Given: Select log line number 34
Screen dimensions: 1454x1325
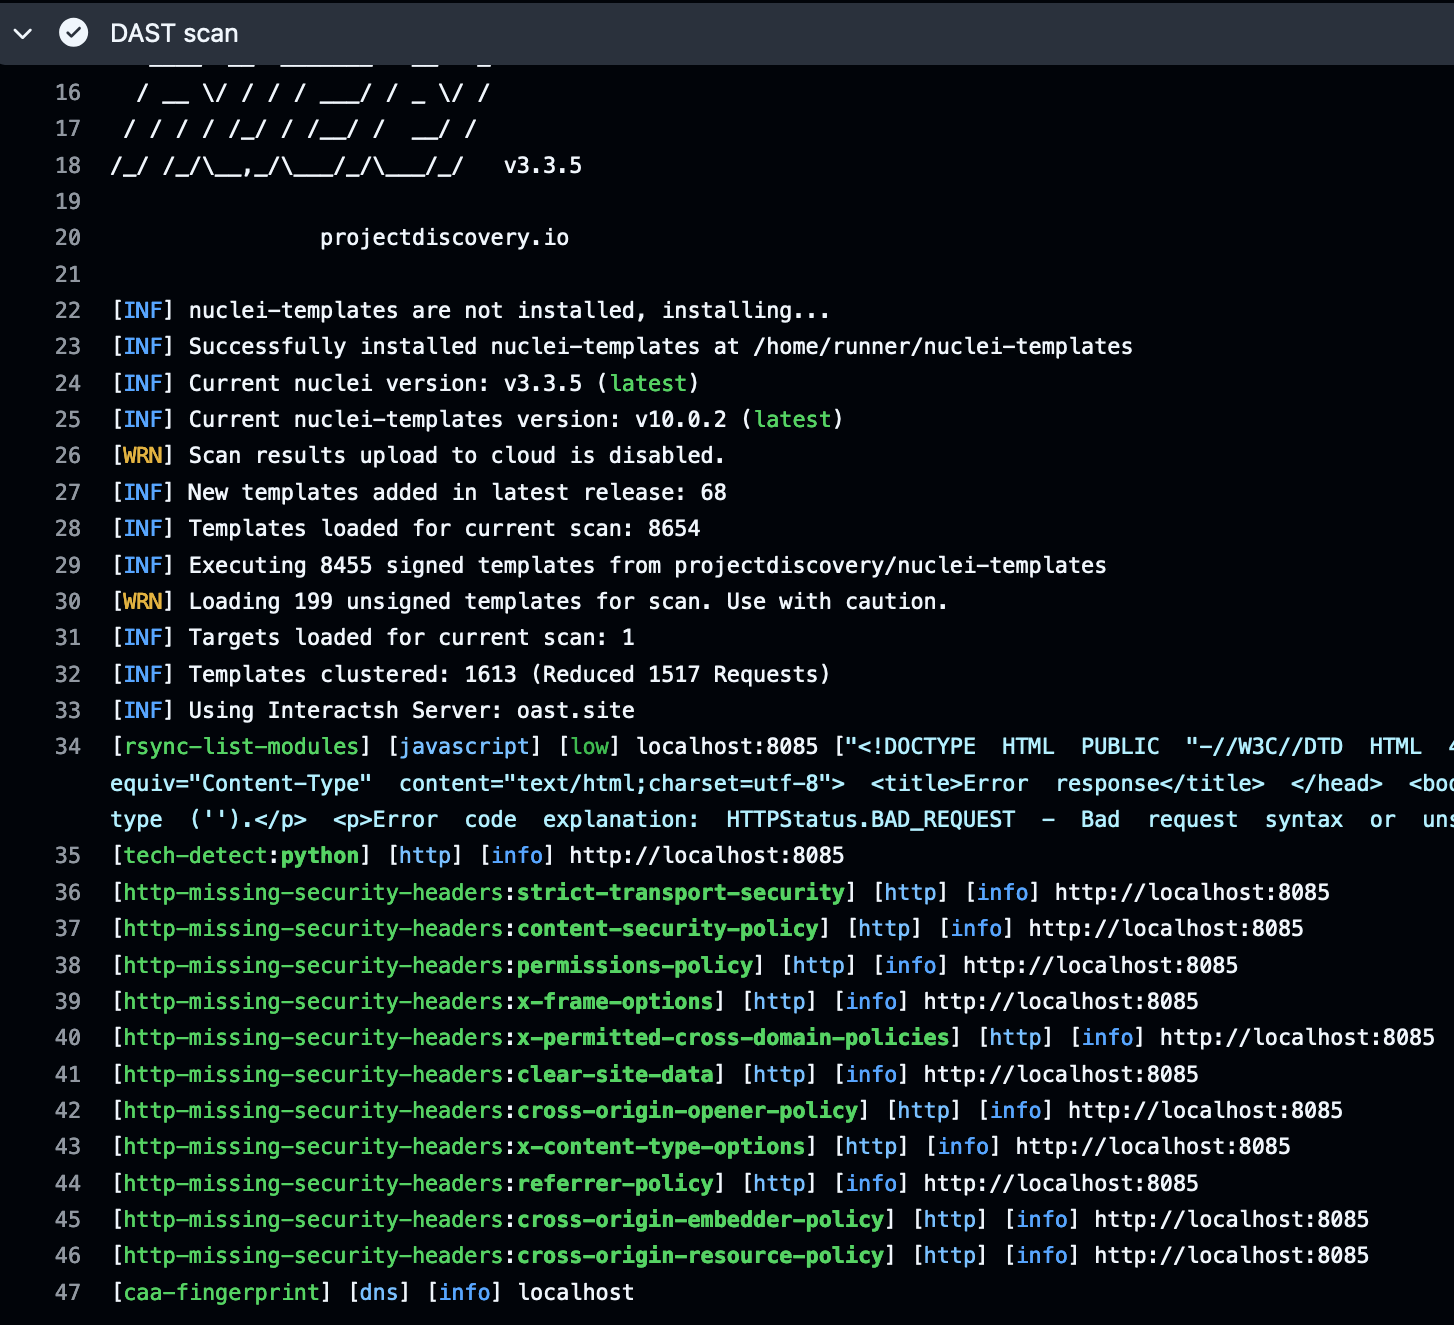Looking at the screenshot, I should [x=67, y=746].
